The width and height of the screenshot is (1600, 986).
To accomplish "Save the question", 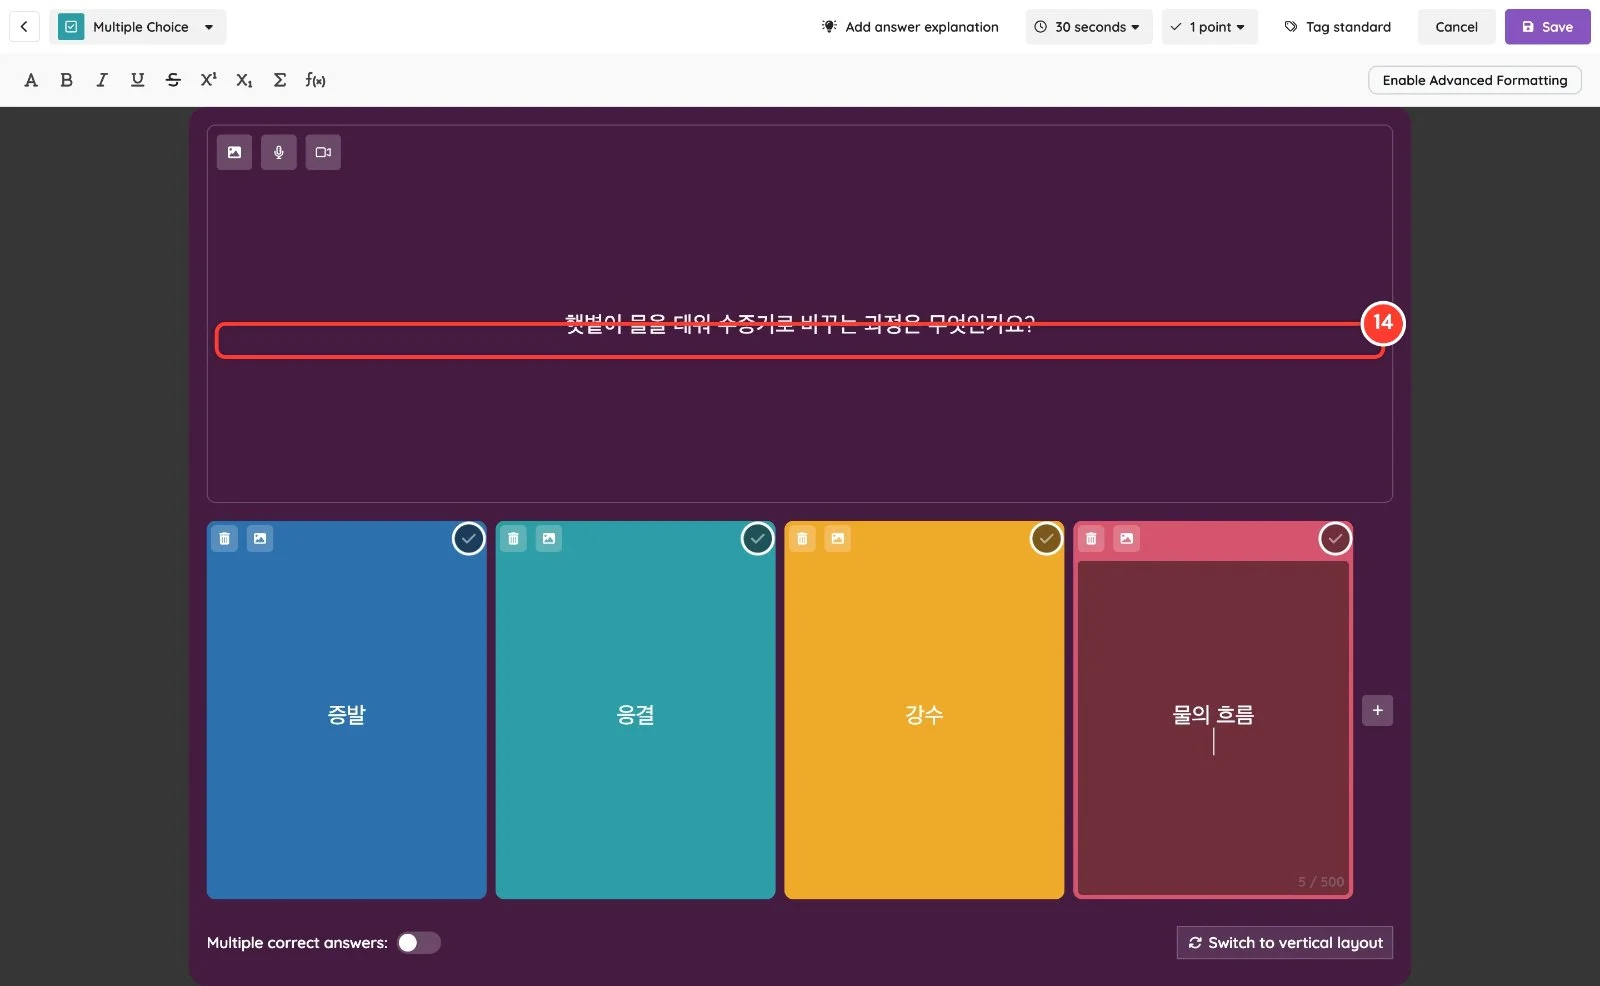I will coord(1547,27).
